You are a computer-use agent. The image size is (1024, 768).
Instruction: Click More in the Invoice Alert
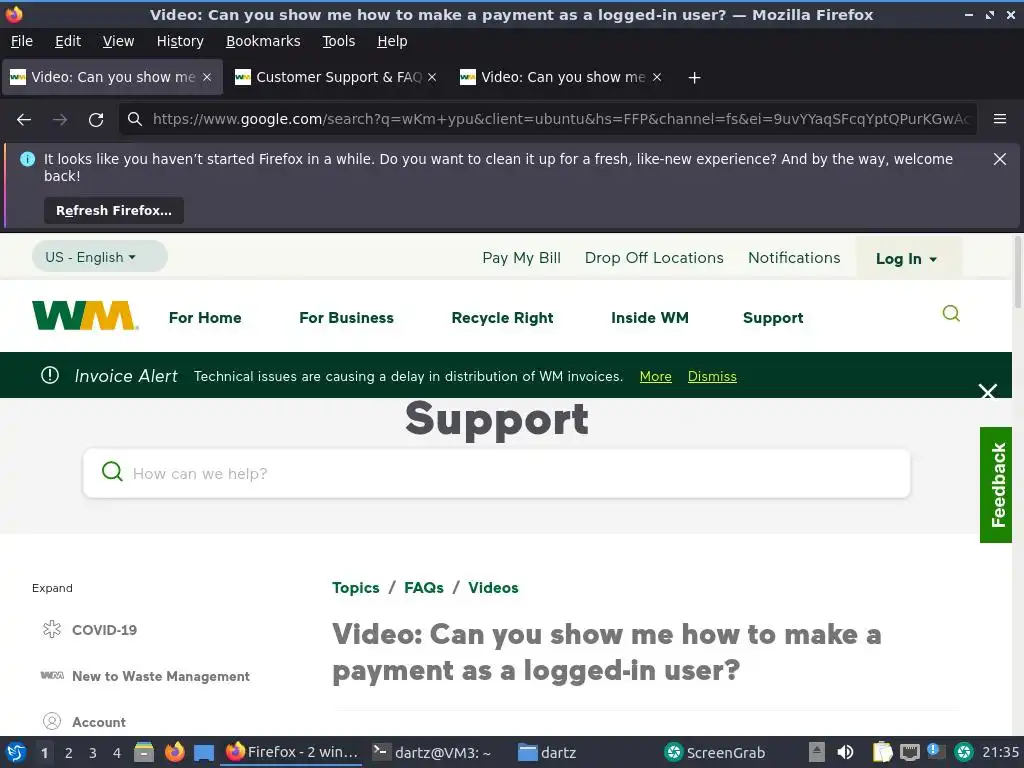[x=655, y=376]
